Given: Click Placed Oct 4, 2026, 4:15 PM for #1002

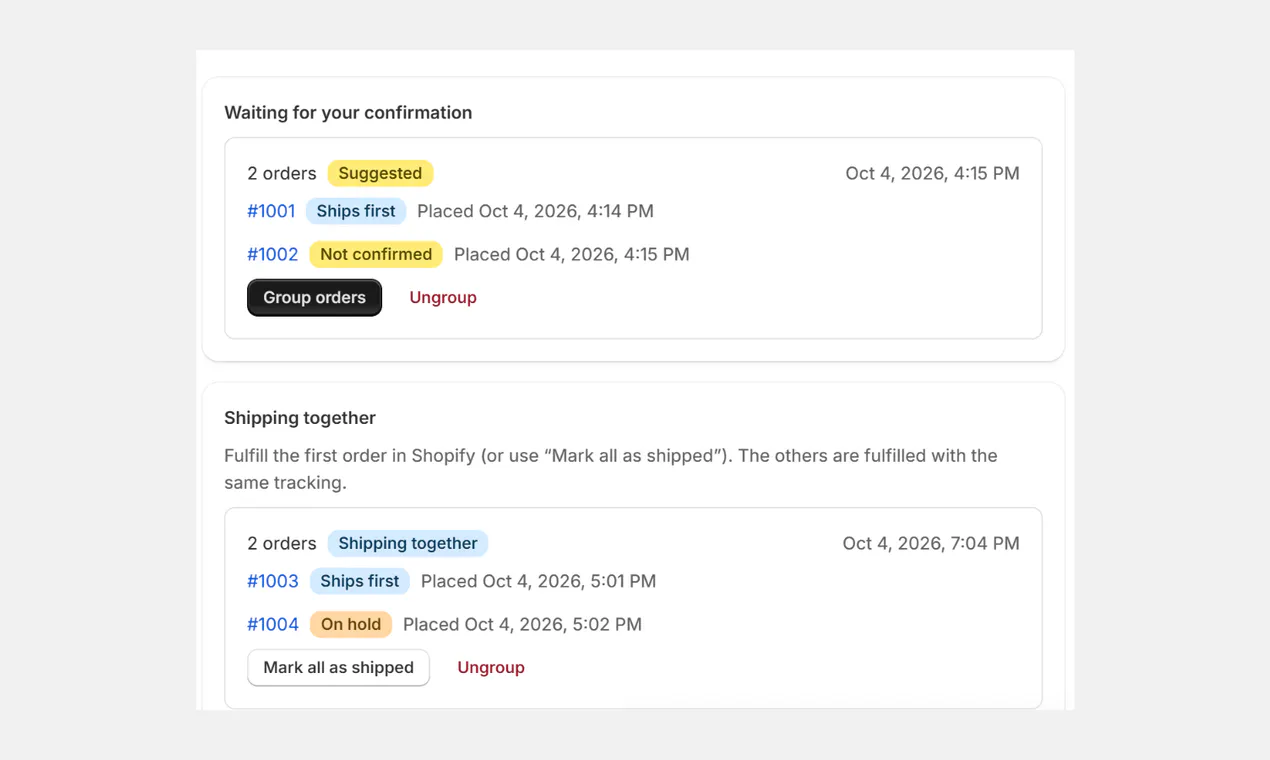Looking at the screenshot, I should pyautogui.click(x=572, y=254).
